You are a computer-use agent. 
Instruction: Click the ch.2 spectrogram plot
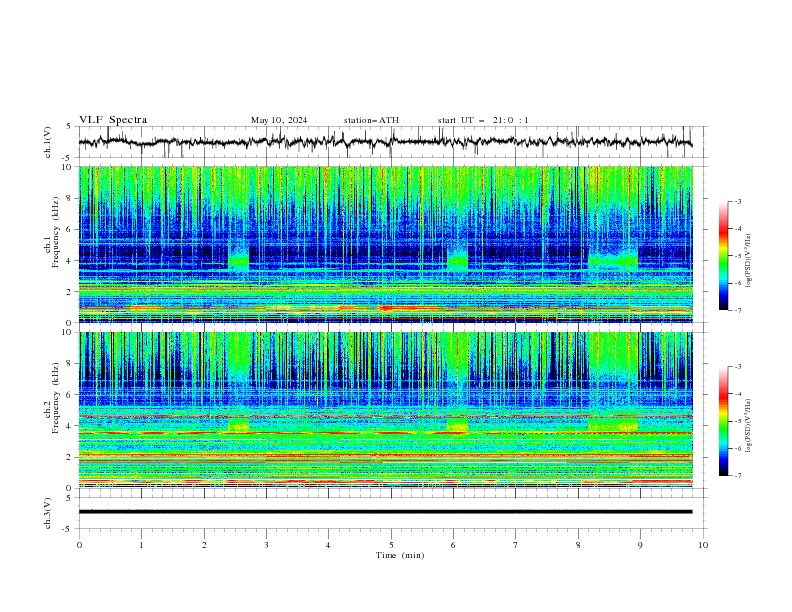385,410
